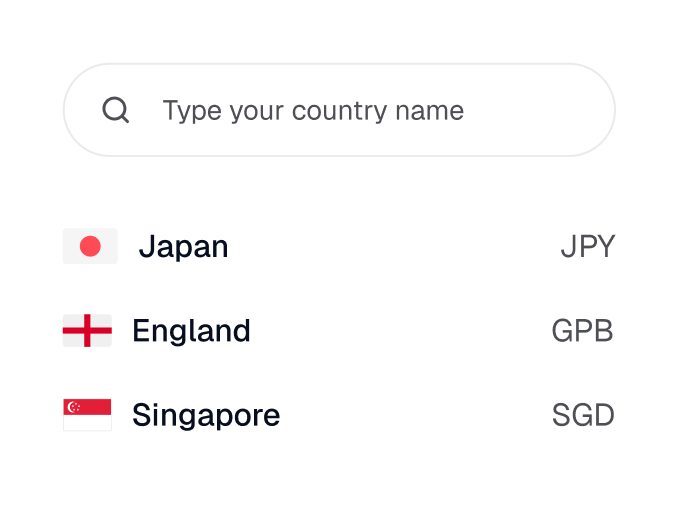Click the word 'England' label
The height and width of the screenshot is (512, 679).
[191, 330]
